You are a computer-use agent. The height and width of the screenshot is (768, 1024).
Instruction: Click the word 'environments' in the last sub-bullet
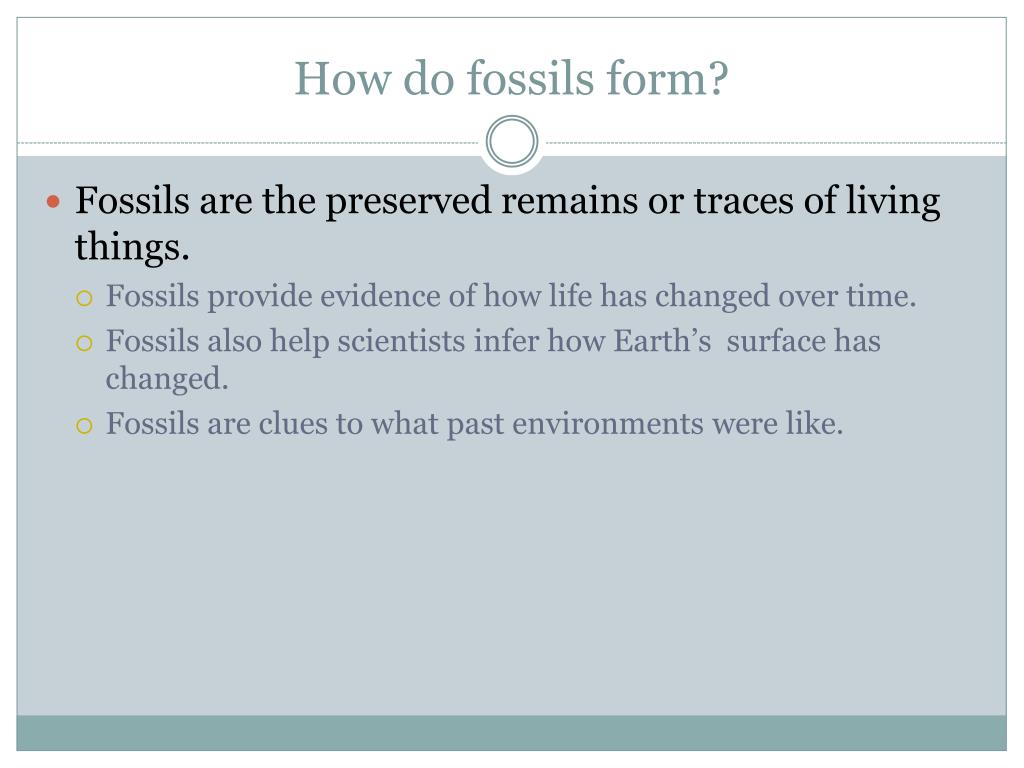coord(608,424)
